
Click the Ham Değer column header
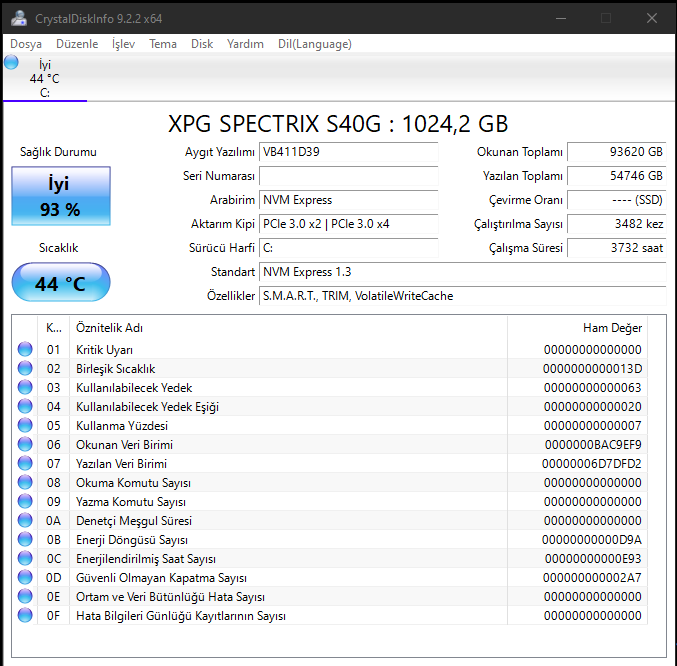(x=577, y=328)
